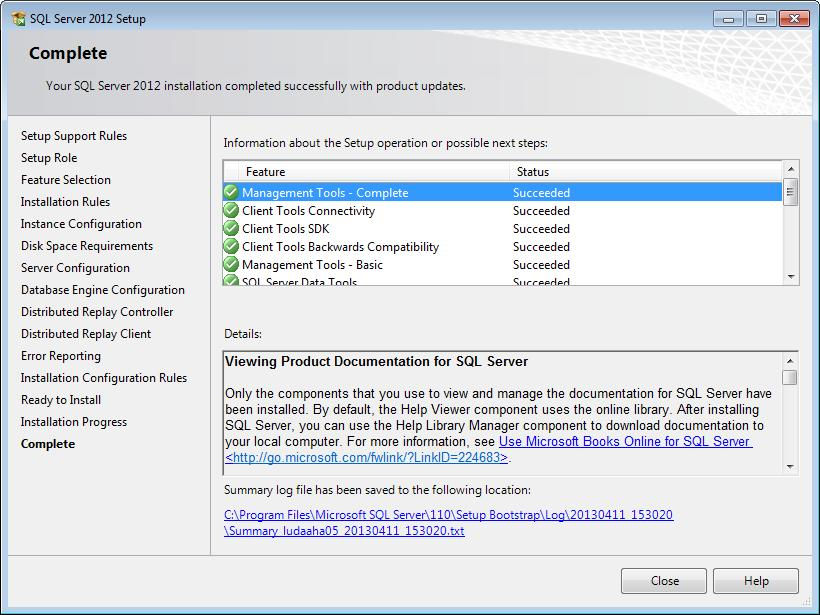This screenshot has height=615, width=820.
Task: Click Setup Support Rules step
Action: tap(74, 136)
